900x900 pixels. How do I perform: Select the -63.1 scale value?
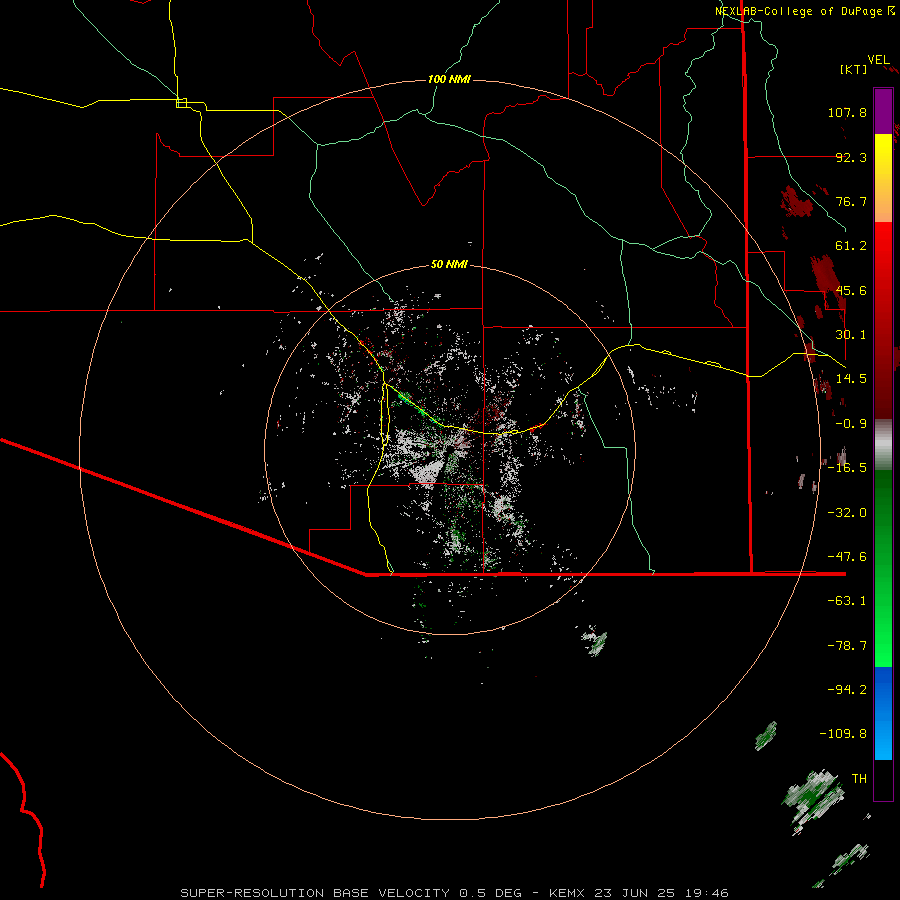pos(847,601)
